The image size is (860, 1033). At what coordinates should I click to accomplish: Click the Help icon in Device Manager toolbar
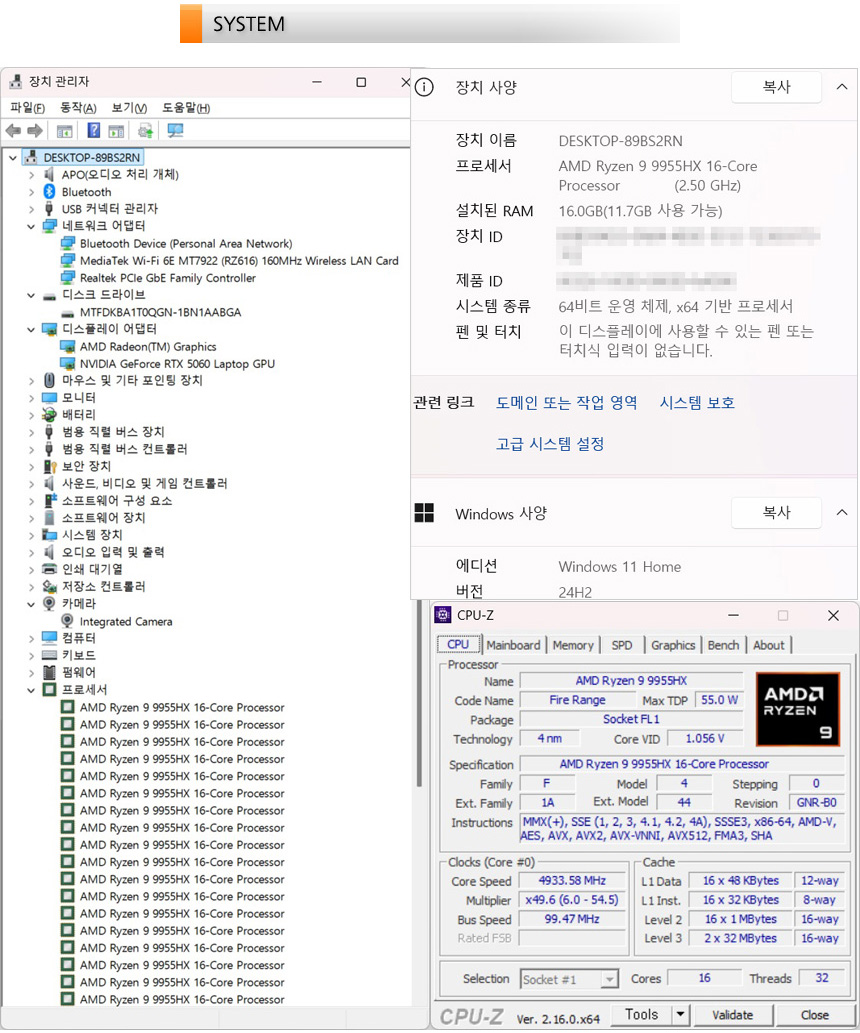click(93, 130)
